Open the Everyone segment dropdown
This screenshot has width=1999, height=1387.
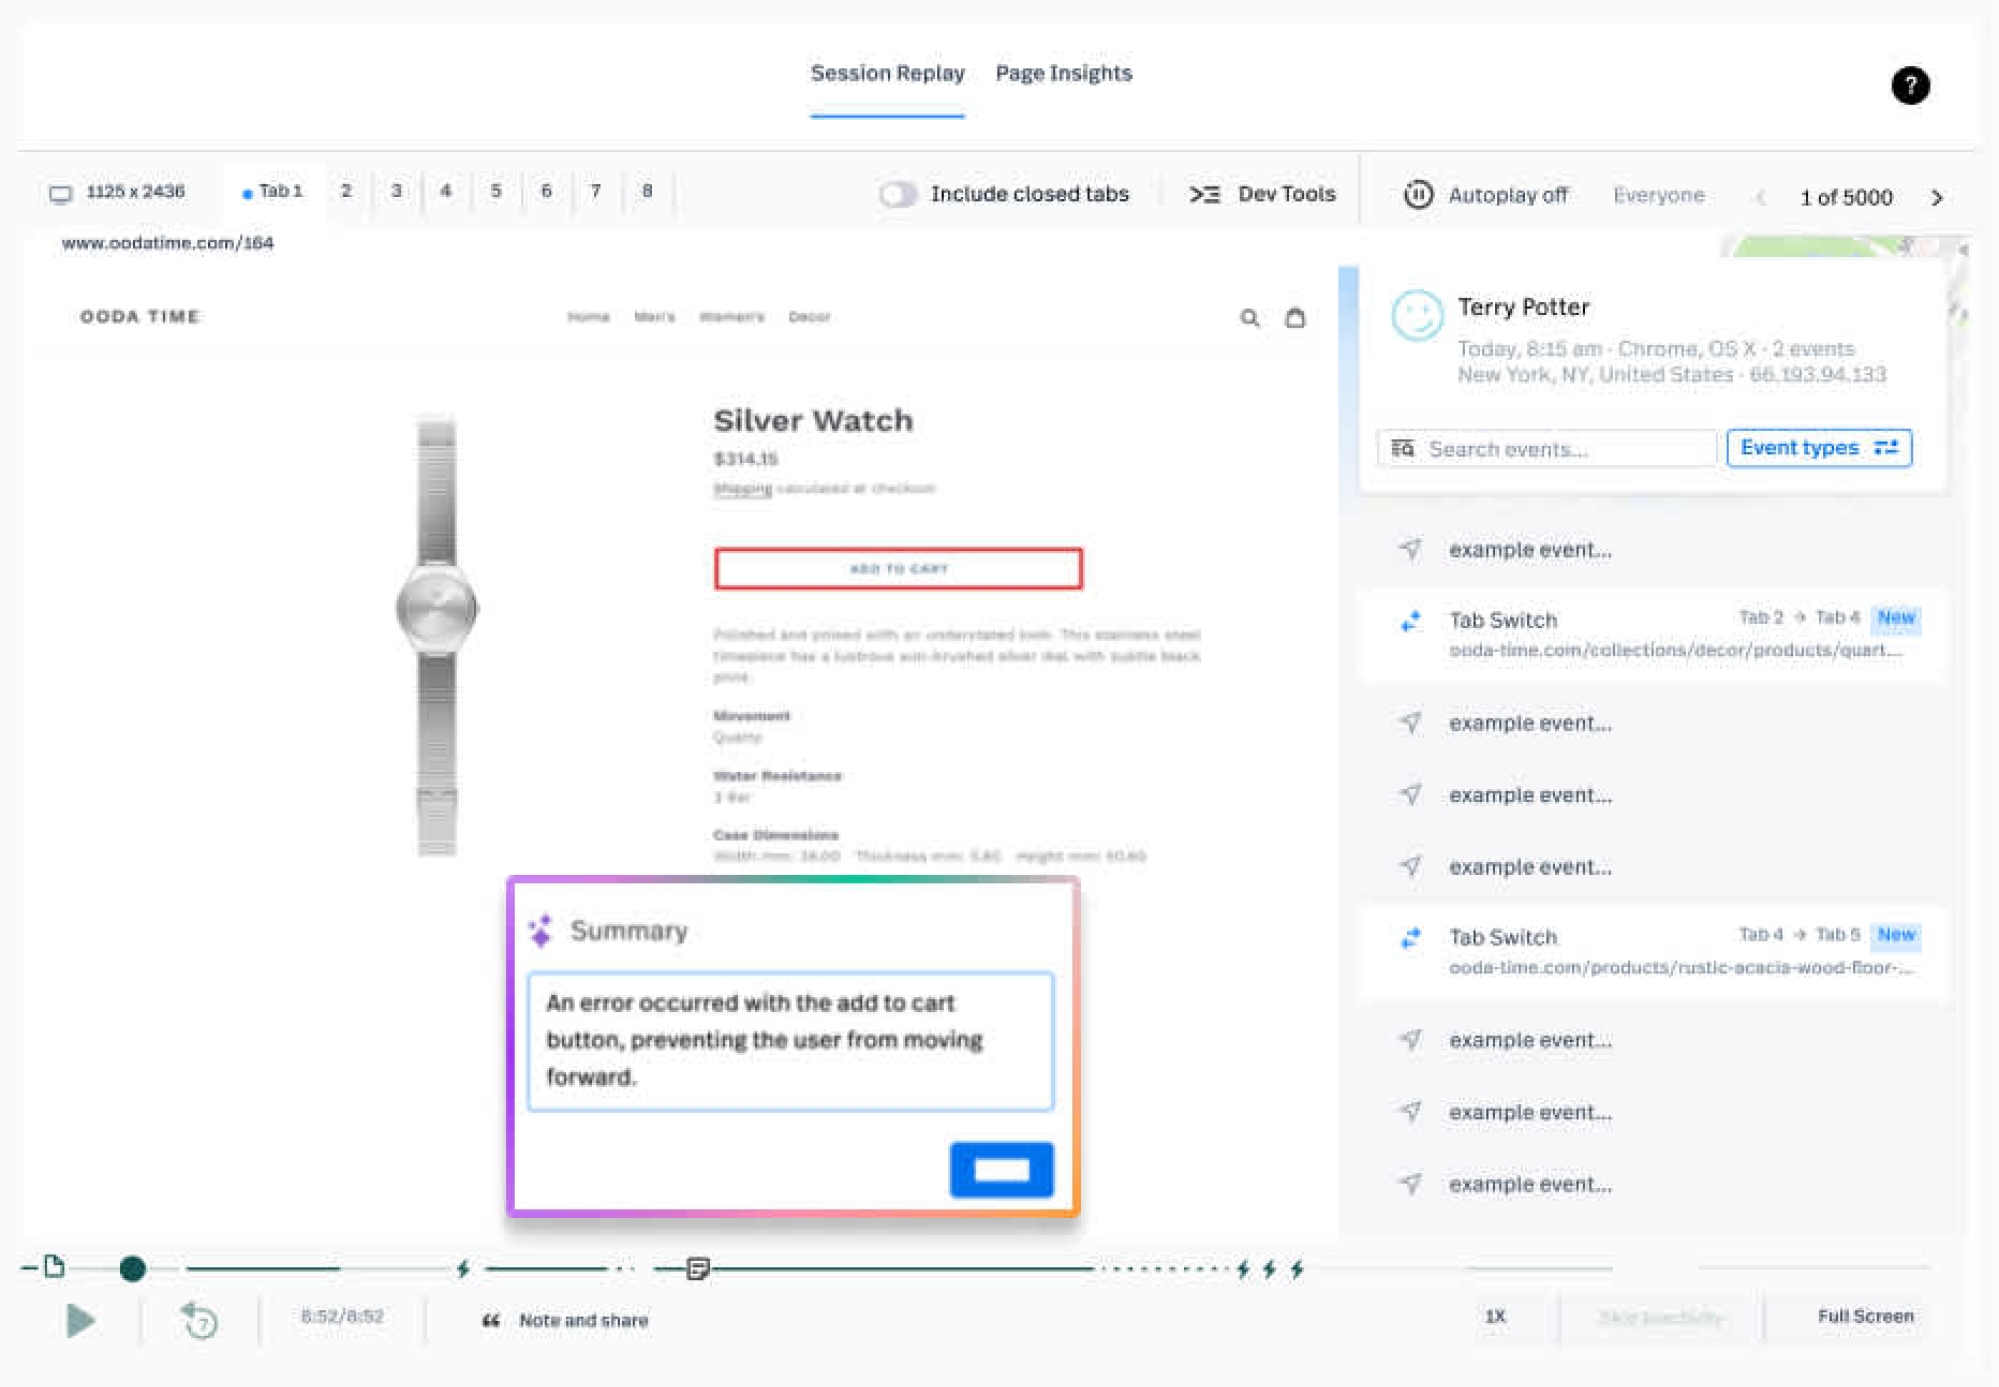tap(1658, 196)
